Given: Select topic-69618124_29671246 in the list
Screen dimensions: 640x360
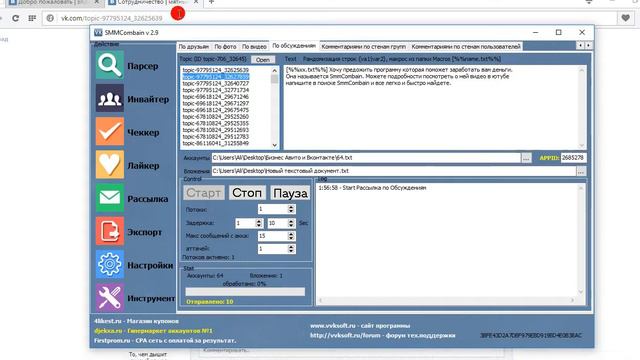Looking at the screenshot, I should tap(216, 97).
